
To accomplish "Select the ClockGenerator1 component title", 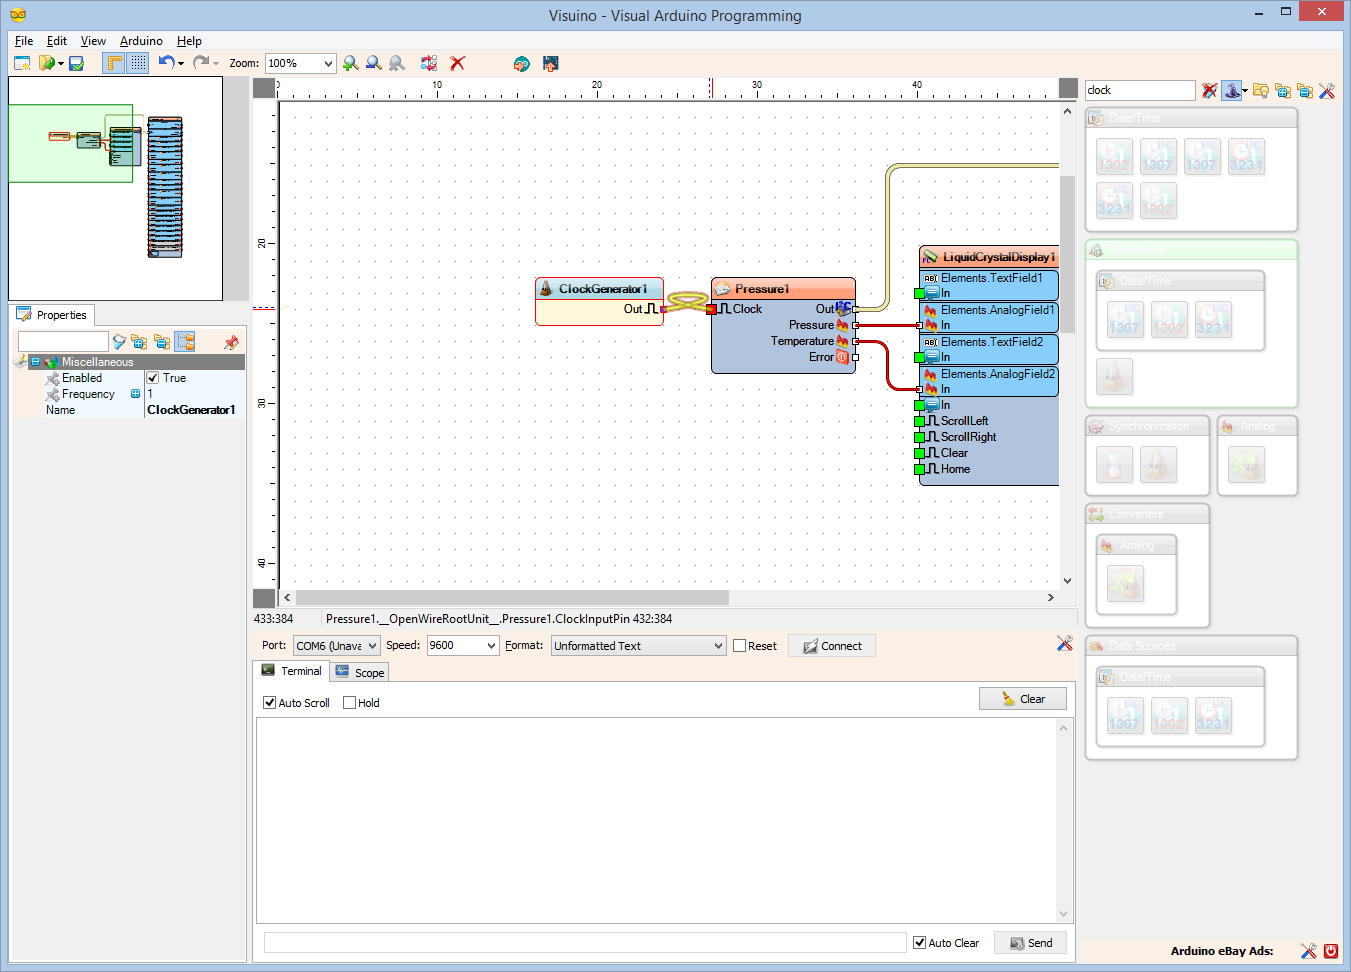I will click(x=603, y=289).
